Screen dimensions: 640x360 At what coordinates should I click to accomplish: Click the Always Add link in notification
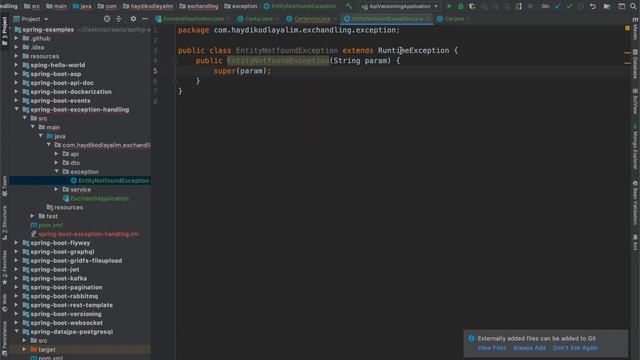tap(529, 348)
